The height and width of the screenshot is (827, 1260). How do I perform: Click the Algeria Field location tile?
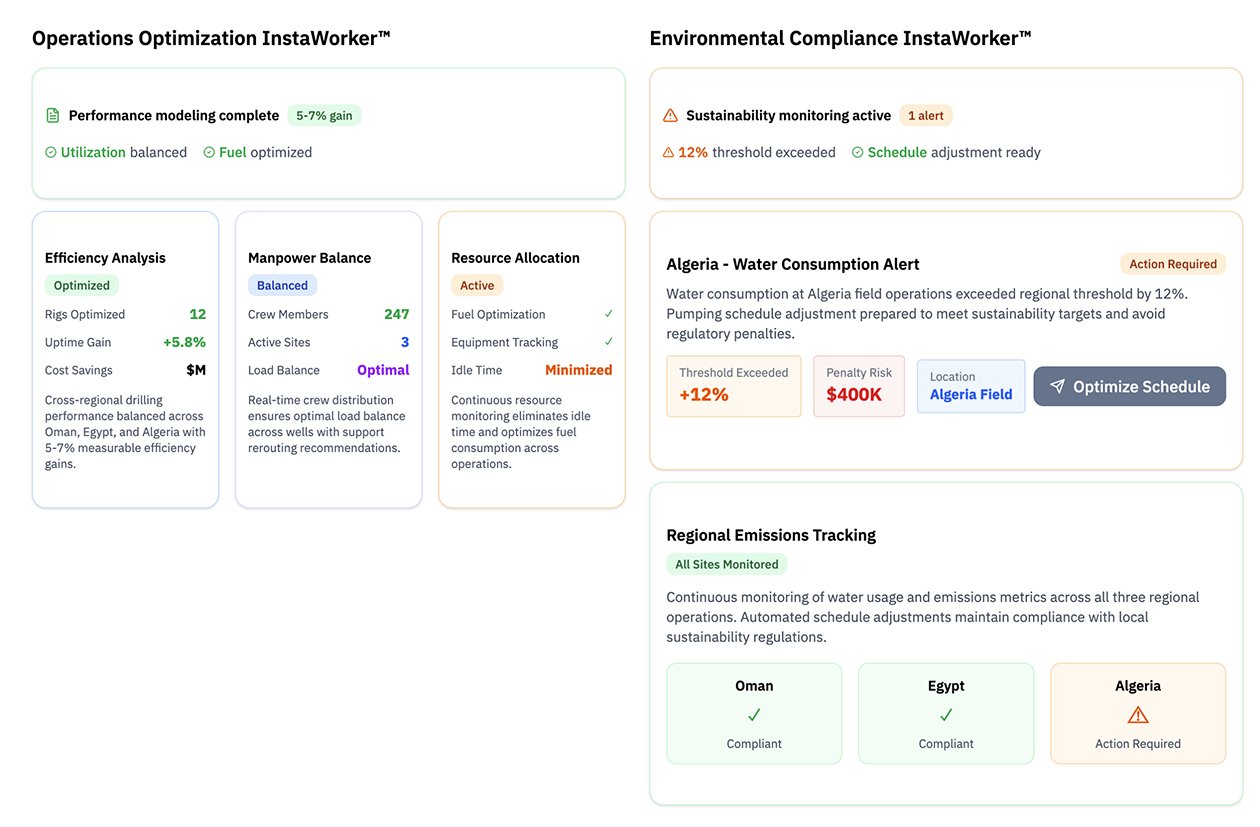pos(971,386)
